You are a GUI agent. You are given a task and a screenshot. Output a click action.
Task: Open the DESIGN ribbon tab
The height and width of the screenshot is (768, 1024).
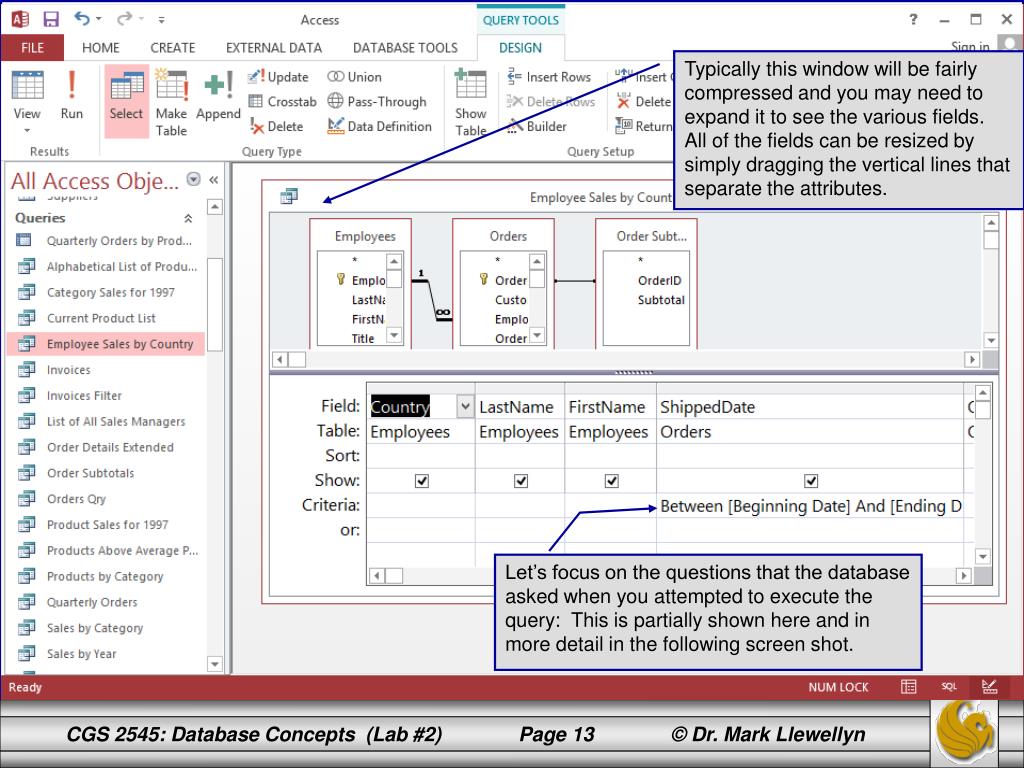pyautogui.click(x=520, y=48)
